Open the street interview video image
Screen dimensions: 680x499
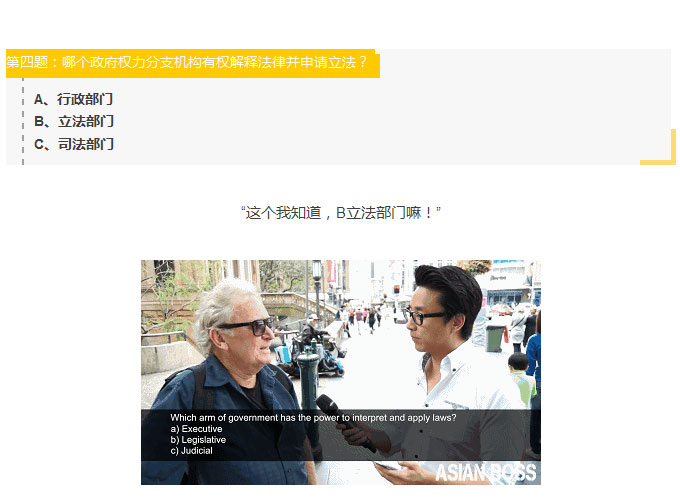click(341, 372)
